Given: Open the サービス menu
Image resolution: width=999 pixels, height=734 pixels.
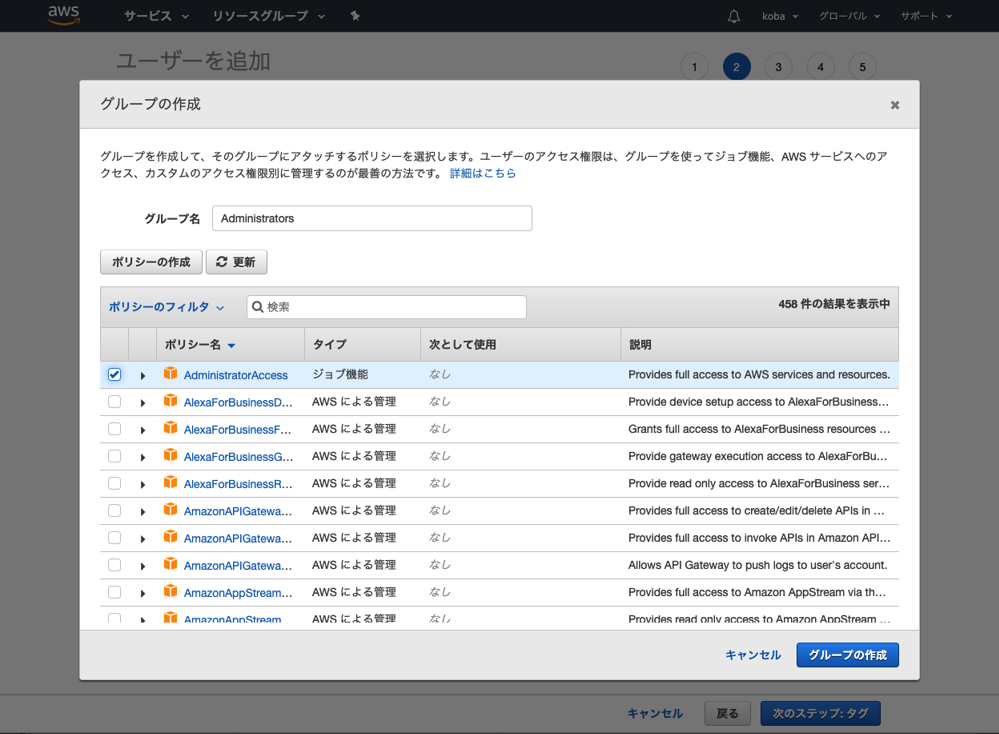Looking at the screenshot, I should click(x=156, y=16).
